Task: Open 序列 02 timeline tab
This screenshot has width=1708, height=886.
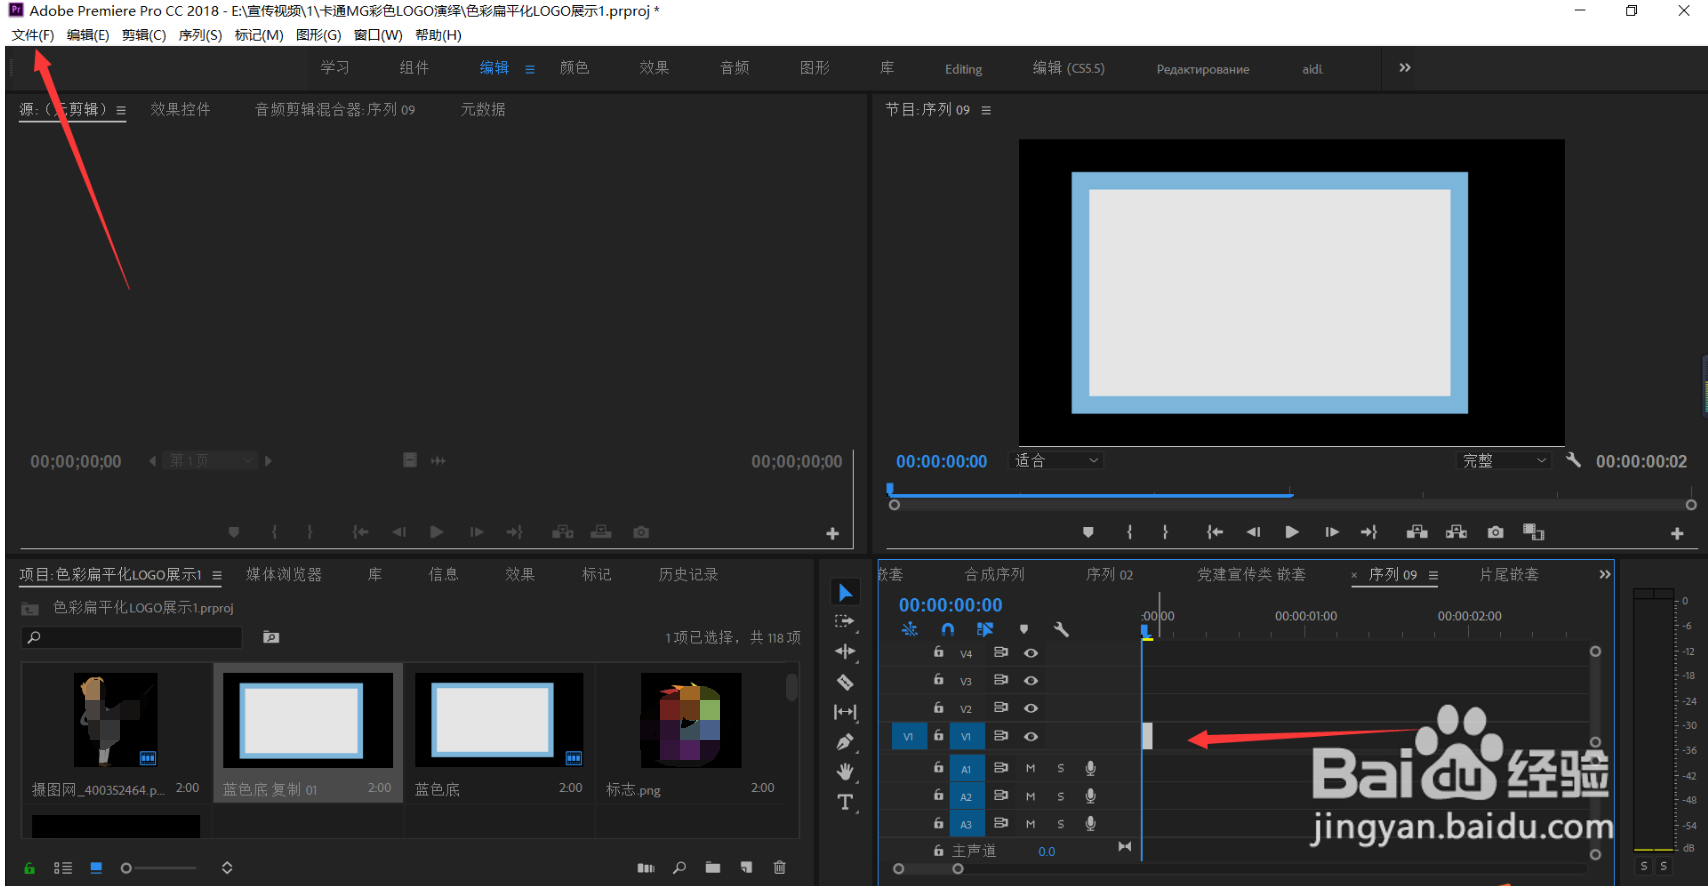Action: 1110,574
